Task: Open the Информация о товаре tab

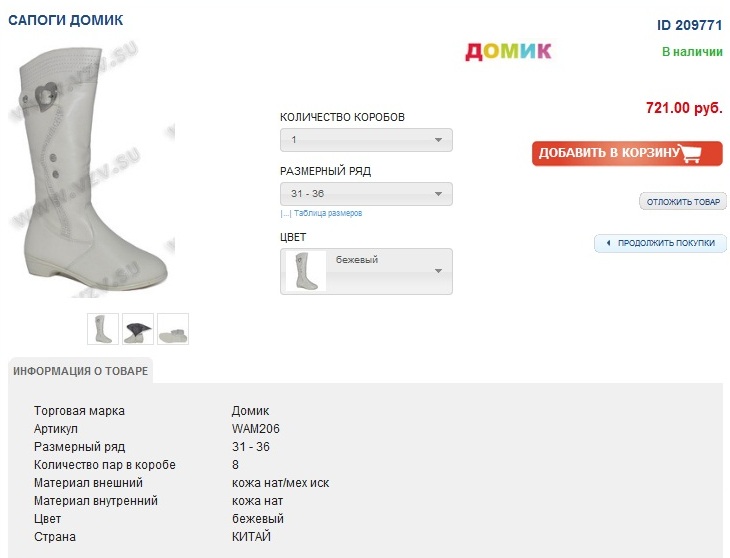Action: (81, 371)
